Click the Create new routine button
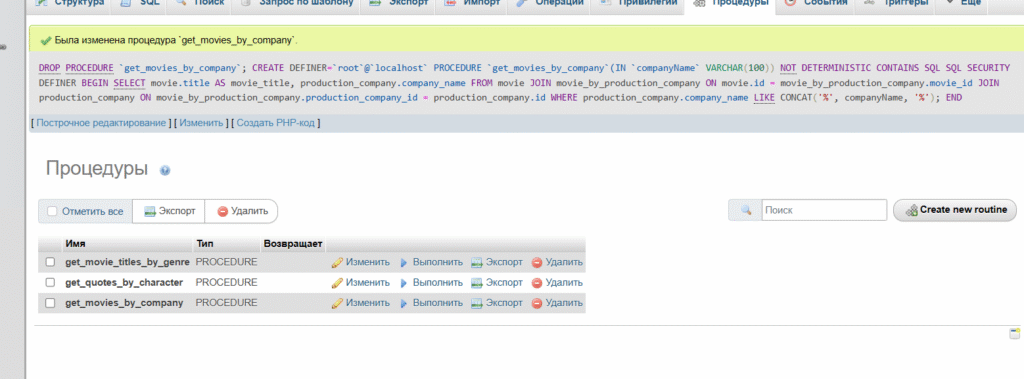Screen dimensions: 1024x379 click(955, 210)
